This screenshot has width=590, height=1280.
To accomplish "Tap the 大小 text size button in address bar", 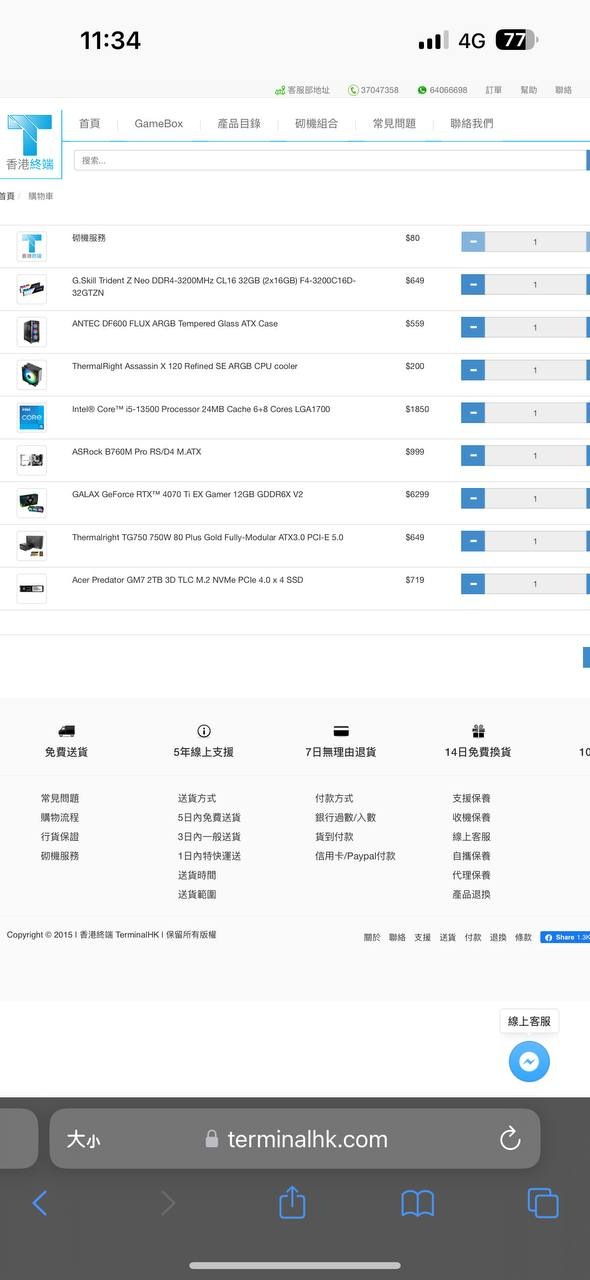I will click(x=83, y=1139).
